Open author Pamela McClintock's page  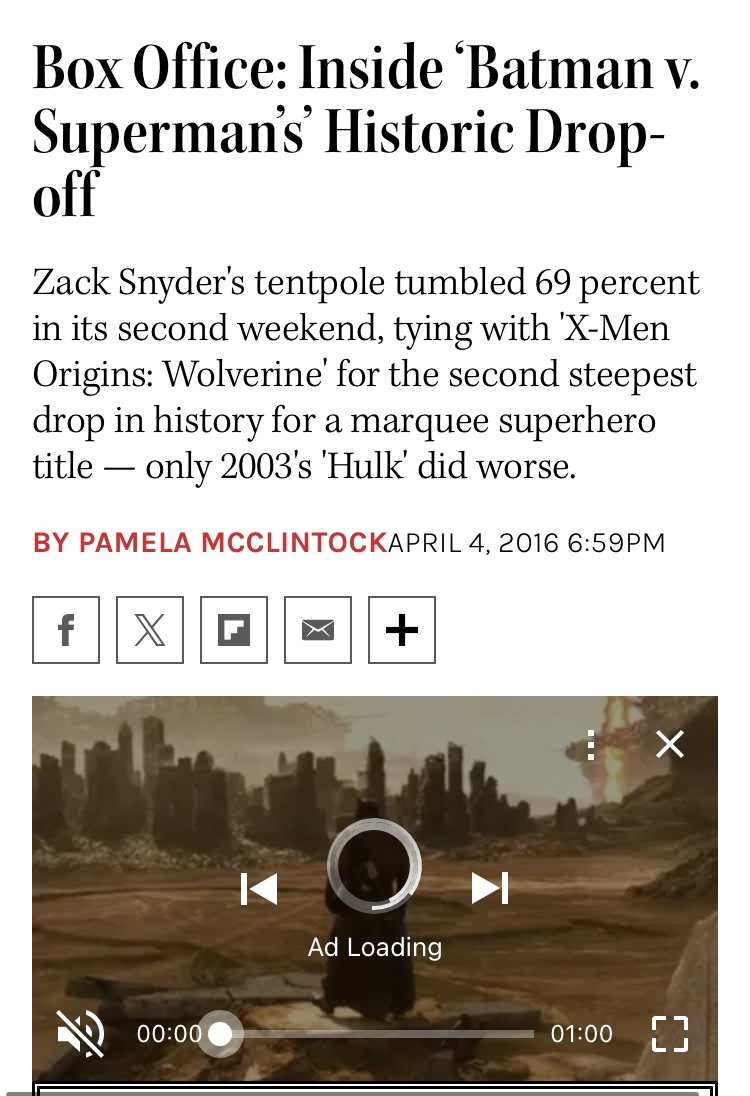point(210,542)
